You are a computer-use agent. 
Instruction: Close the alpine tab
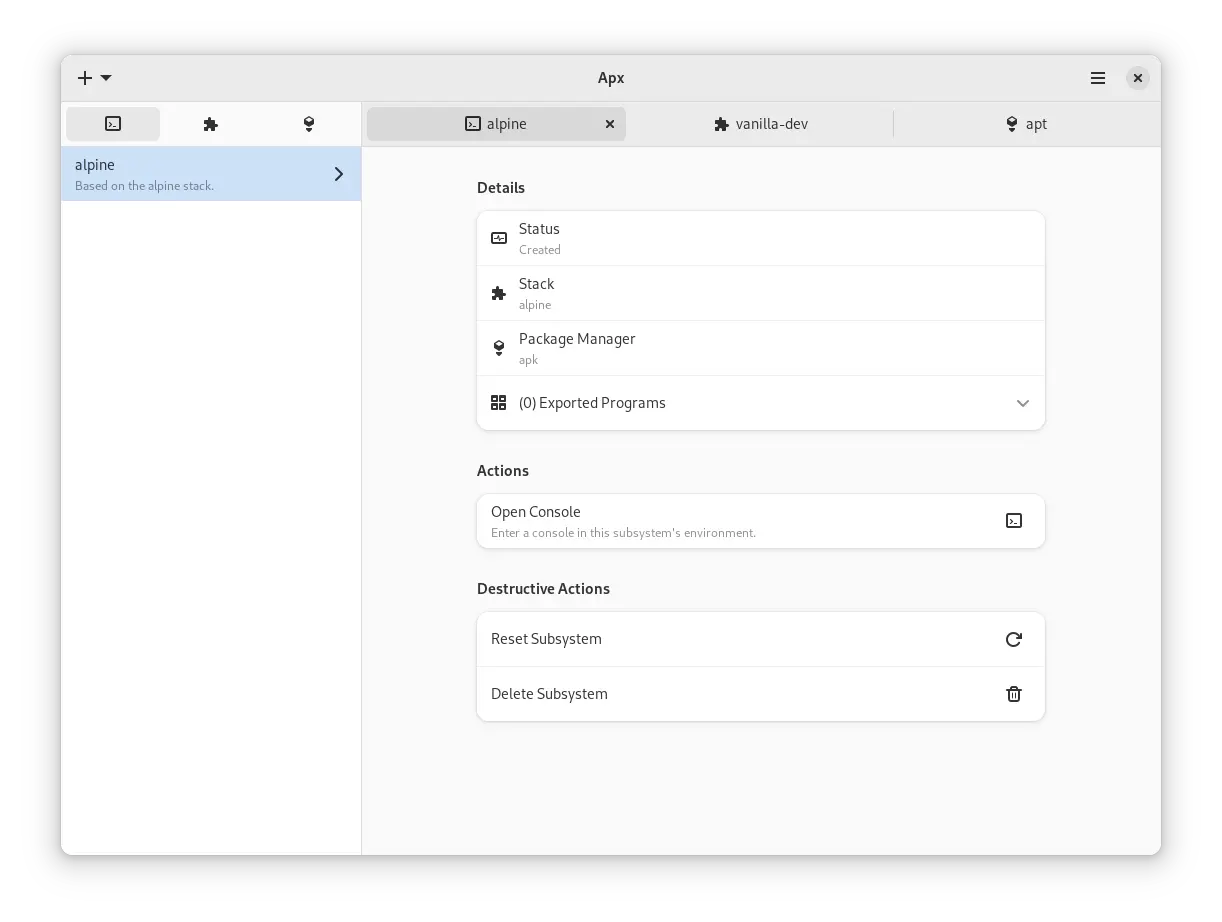[x=609, y=124]
